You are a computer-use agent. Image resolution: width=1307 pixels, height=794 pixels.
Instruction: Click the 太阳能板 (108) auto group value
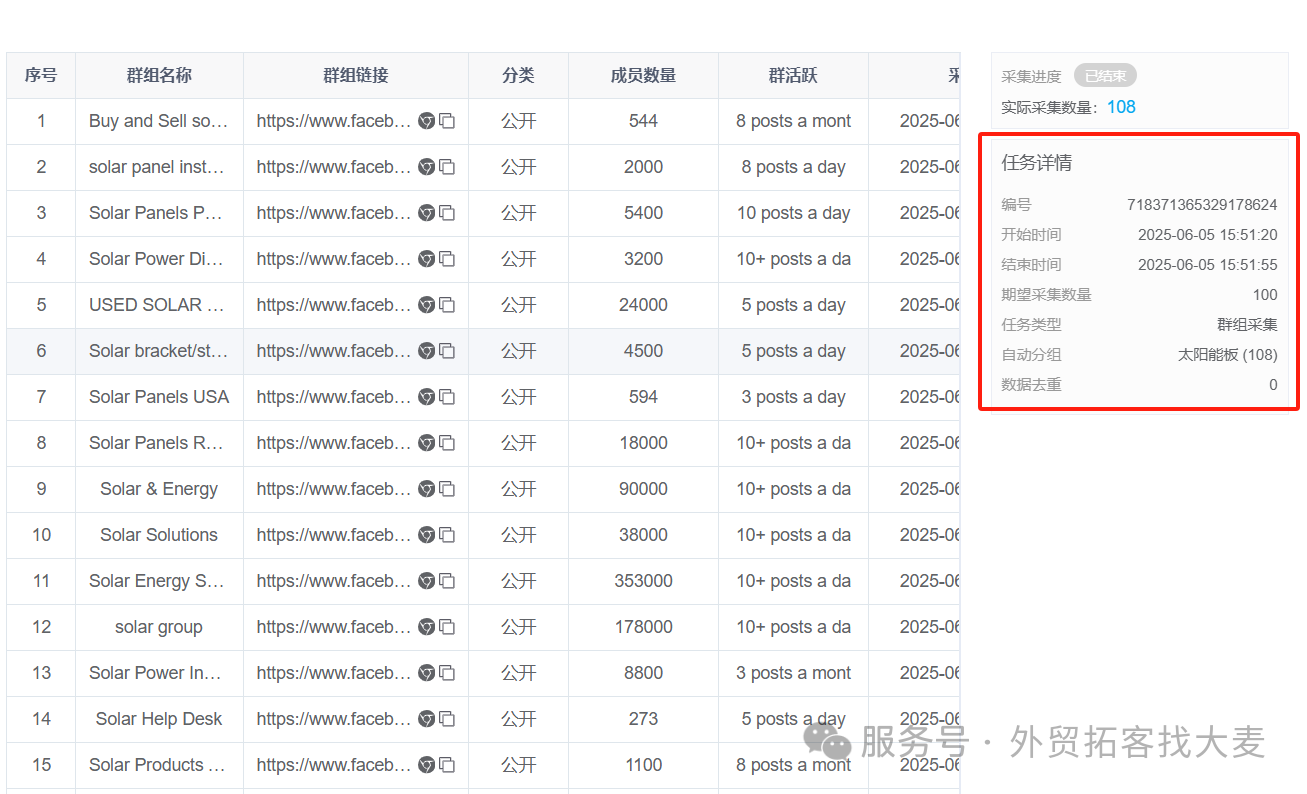(1228, 354)
